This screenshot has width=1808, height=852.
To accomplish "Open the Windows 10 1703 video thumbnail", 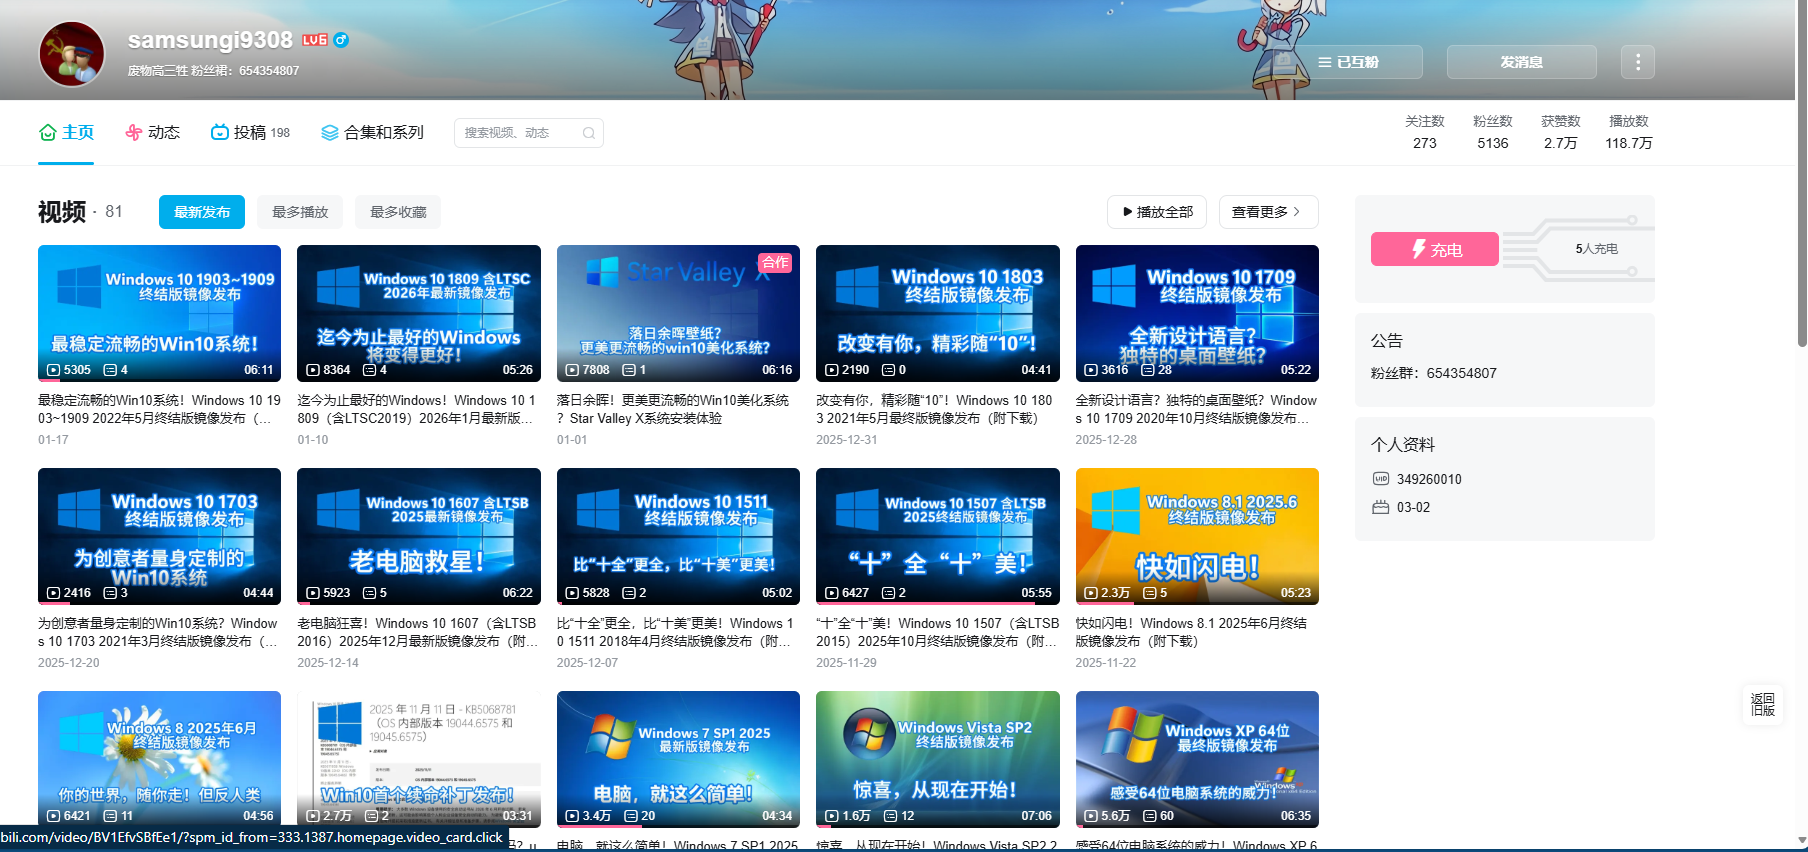I will [x=159, y=536].
